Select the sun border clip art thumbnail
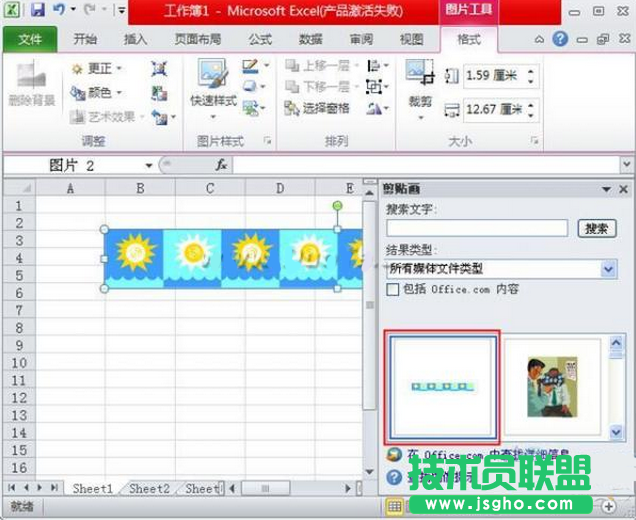 tap(443, 387)
